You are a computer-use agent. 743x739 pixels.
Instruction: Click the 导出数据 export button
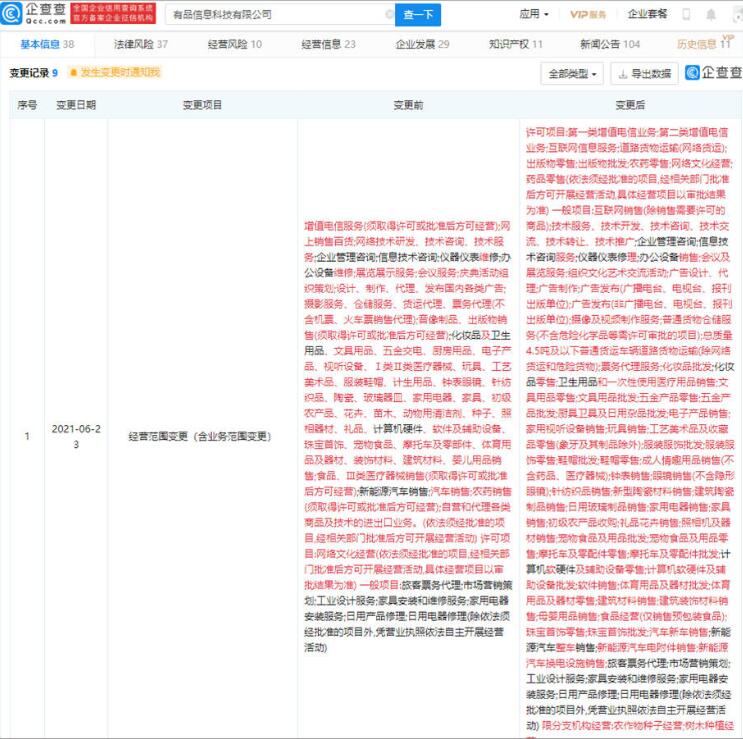tap(644, 74)
